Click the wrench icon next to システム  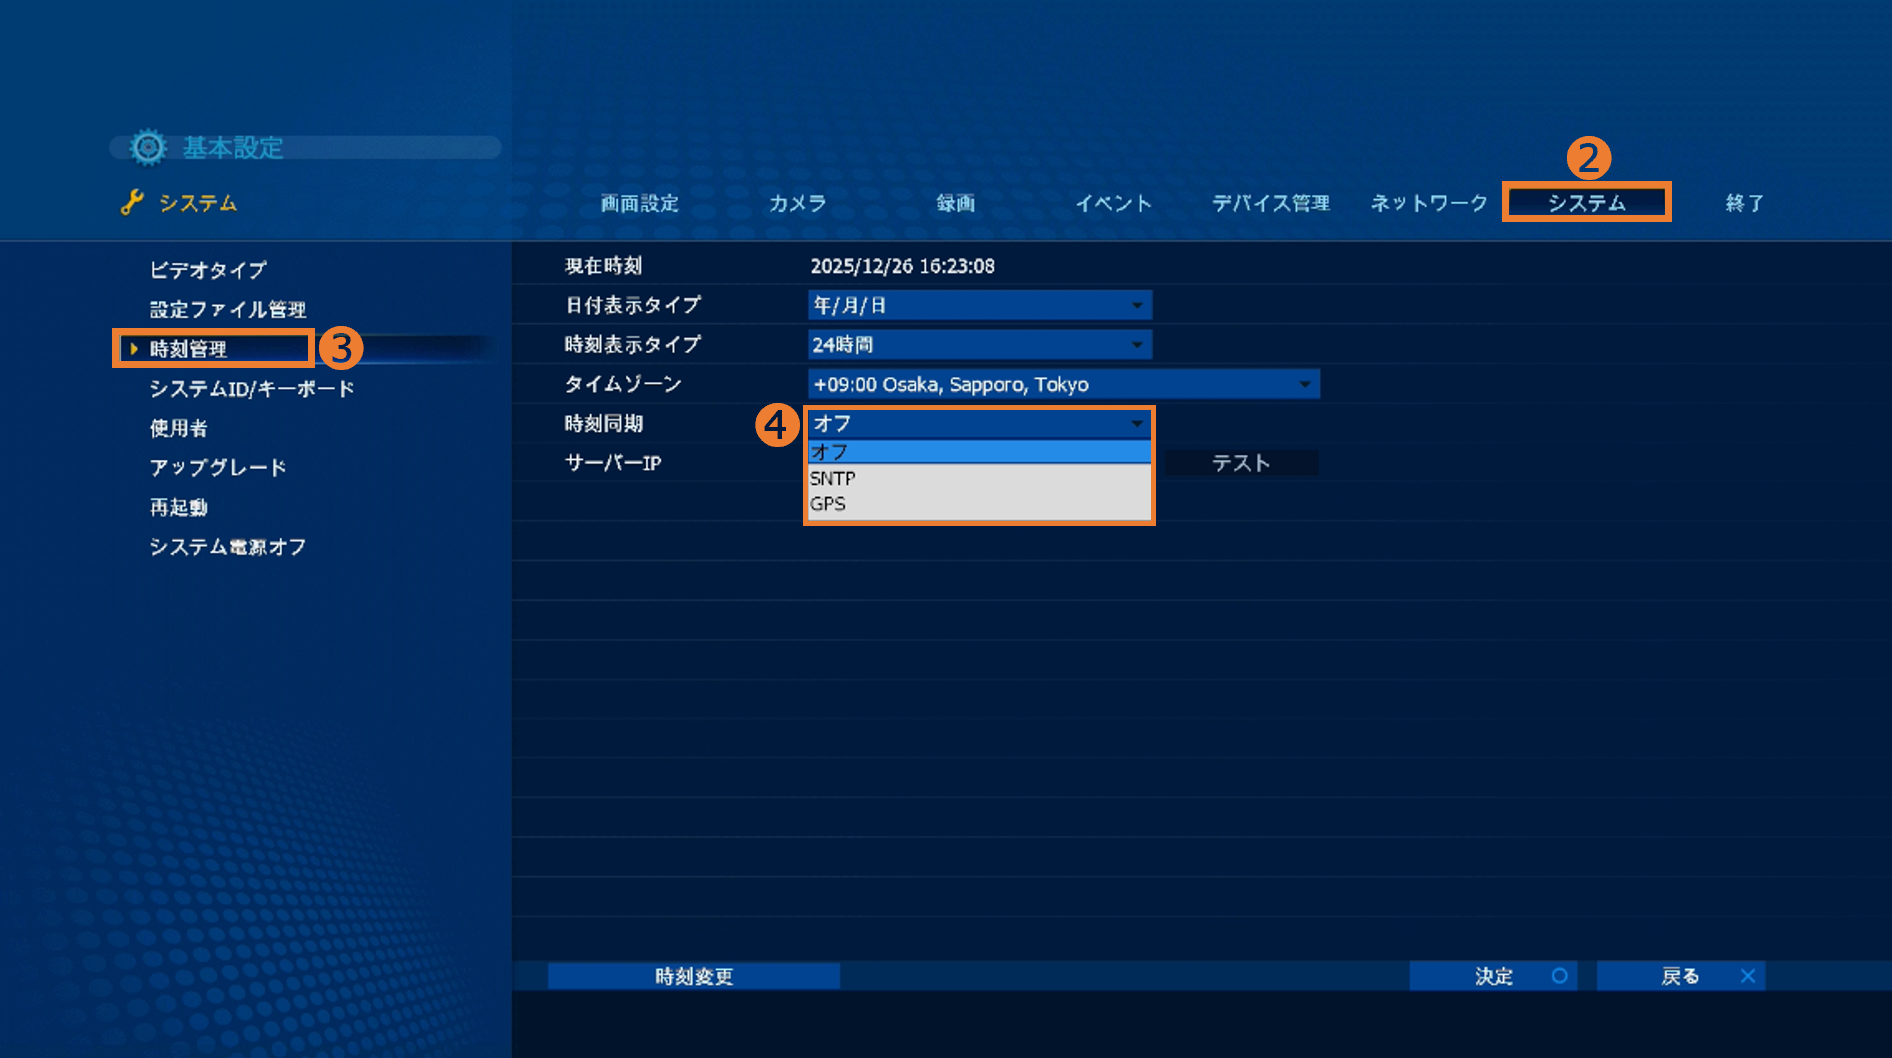tap(132, 203)
